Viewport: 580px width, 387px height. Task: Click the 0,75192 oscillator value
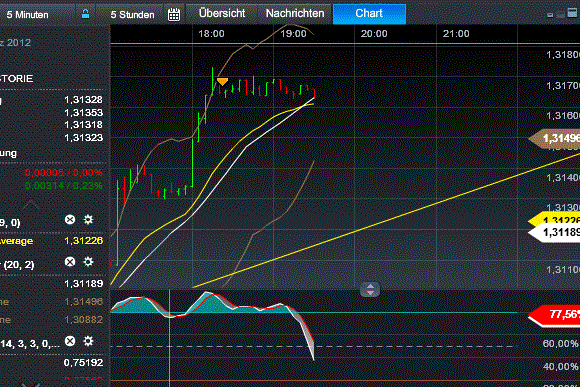point(83,363)
